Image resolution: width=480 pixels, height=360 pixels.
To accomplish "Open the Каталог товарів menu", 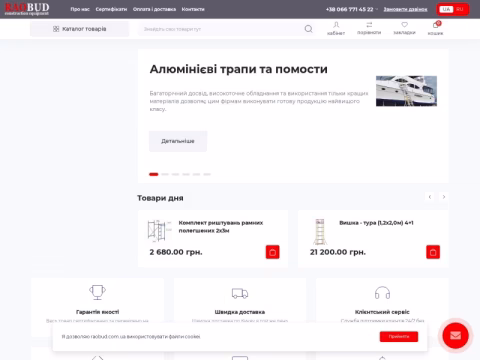I will pyautogui.click(x=79, y=29).
